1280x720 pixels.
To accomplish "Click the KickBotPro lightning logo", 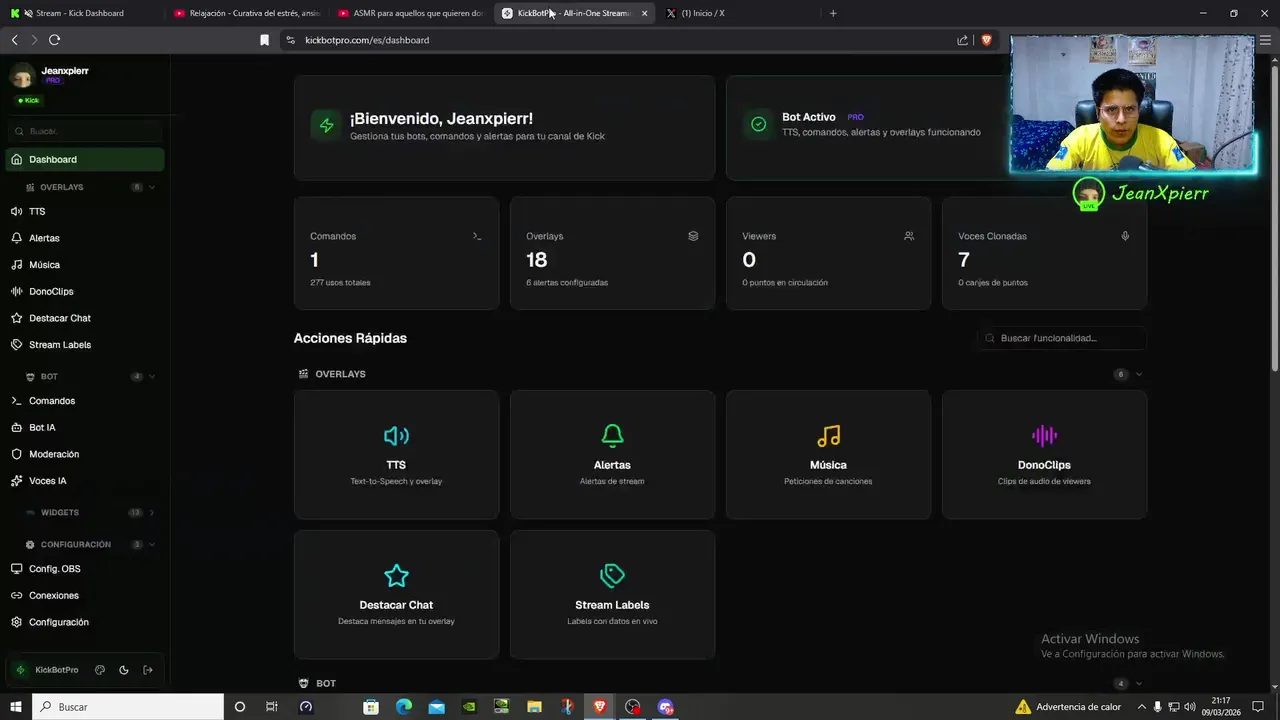I will tap(20, 670).
